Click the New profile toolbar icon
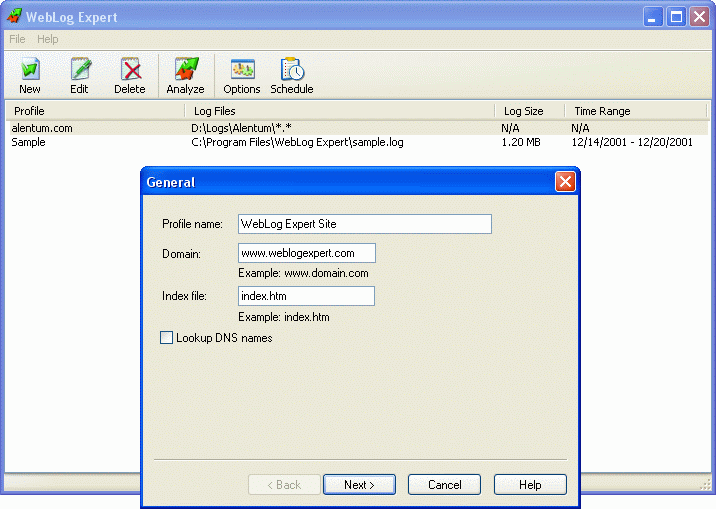Screen dimensions: 716x509 [30, 75]
